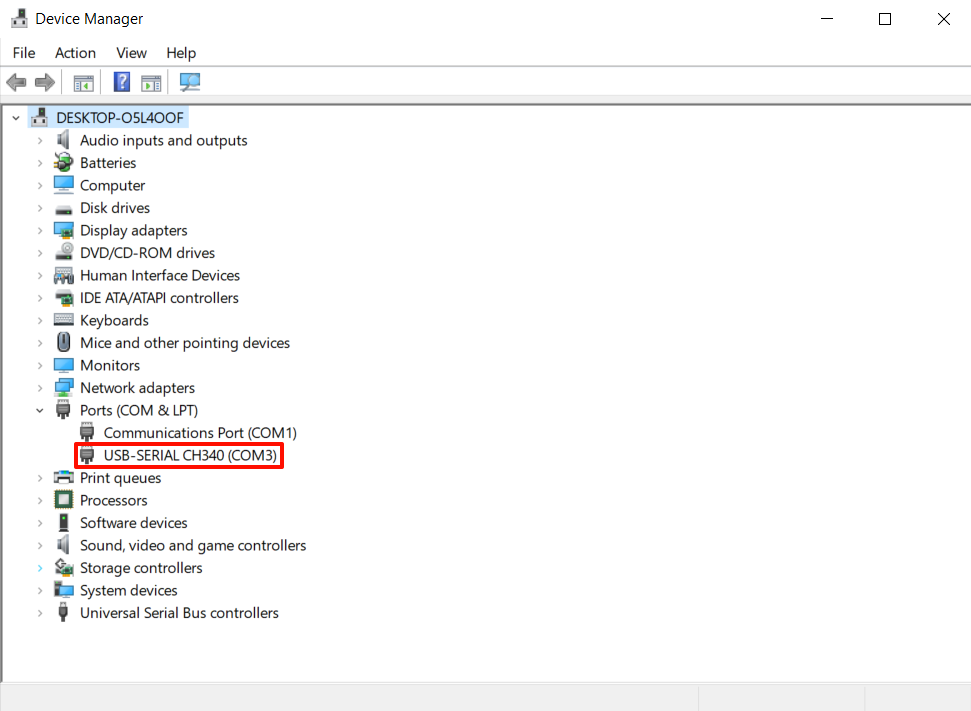Click the port icon beside Communications Port (COM1)
This screenshot has height=711, width=971.
[87, 432]
